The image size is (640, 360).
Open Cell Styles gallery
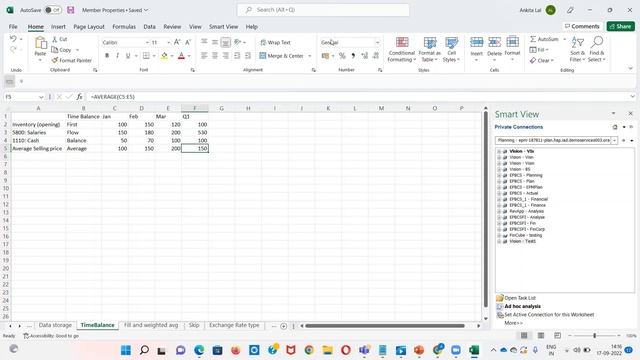[451, 49]
